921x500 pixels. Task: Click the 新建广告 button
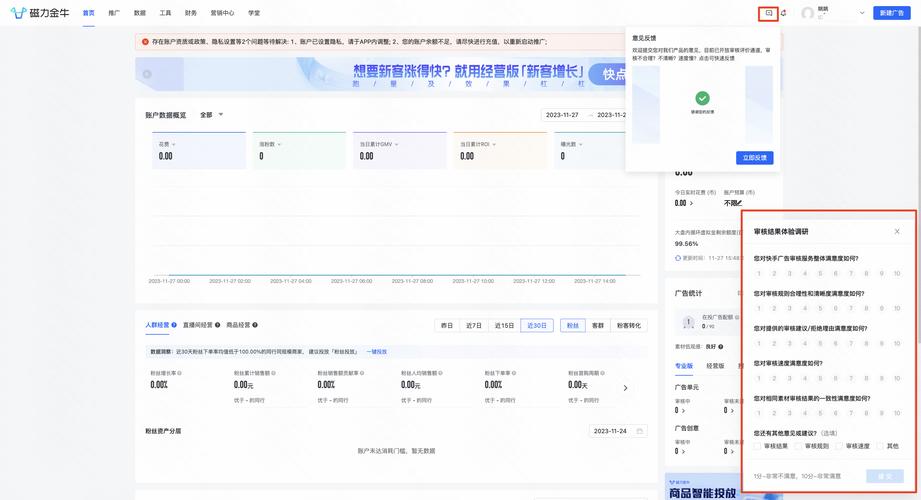(892, 13)
